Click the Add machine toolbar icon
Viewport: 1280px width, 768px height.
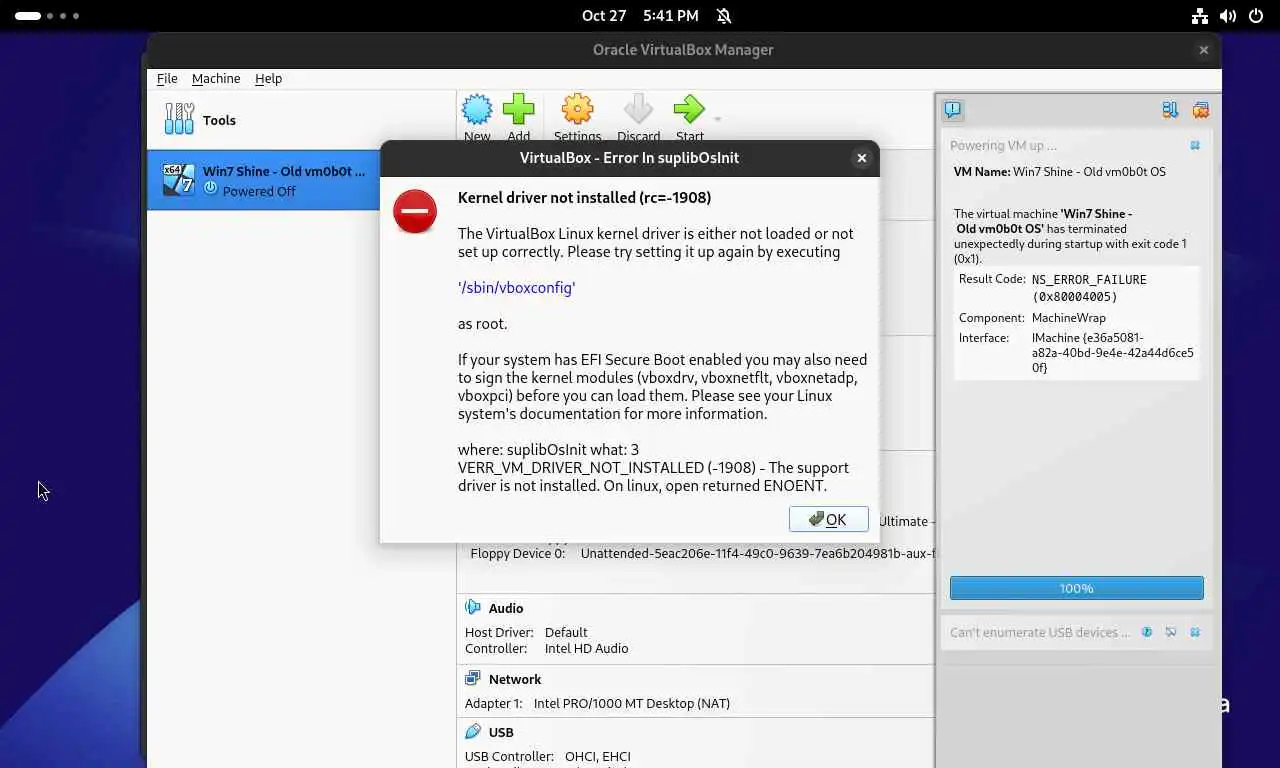tap(518, 110)
